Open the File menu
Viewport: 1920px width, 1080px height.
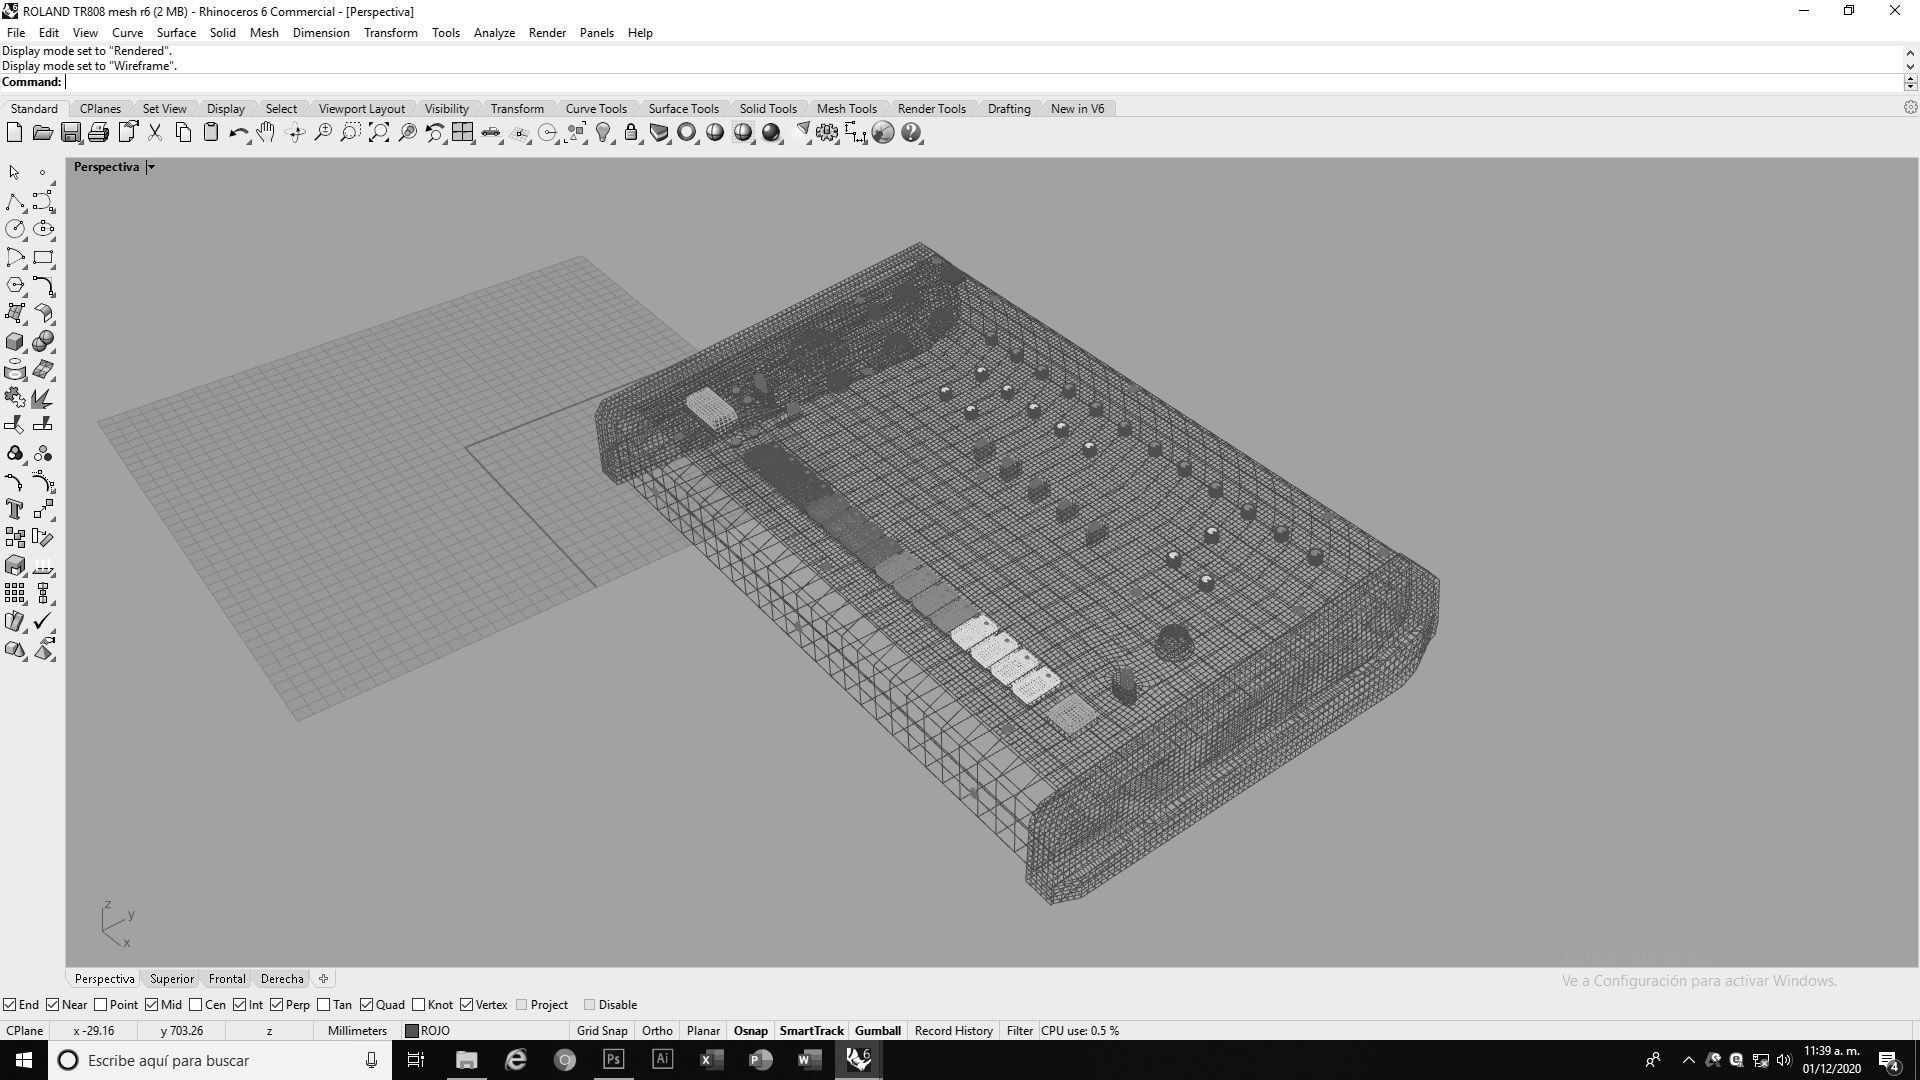point(16,33)
